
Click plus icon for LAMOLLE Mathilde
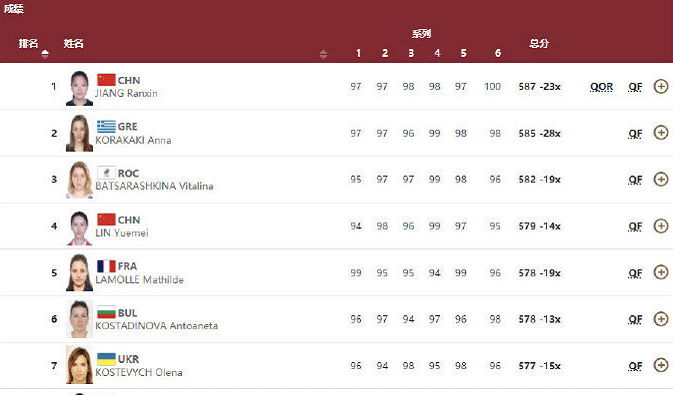pyautogui.click(x=661, y=272)
